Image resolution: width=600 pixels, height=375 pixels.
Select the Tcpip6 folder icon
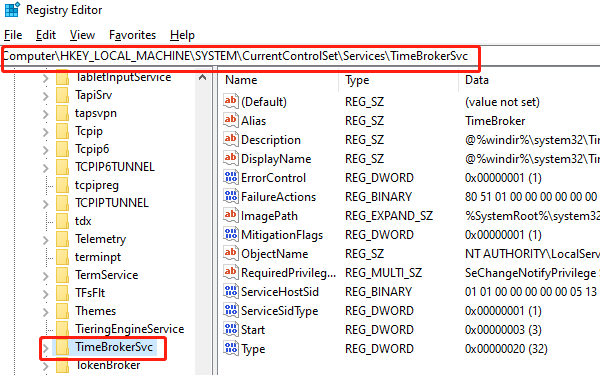pyautogui.click(x=62, y=149)
